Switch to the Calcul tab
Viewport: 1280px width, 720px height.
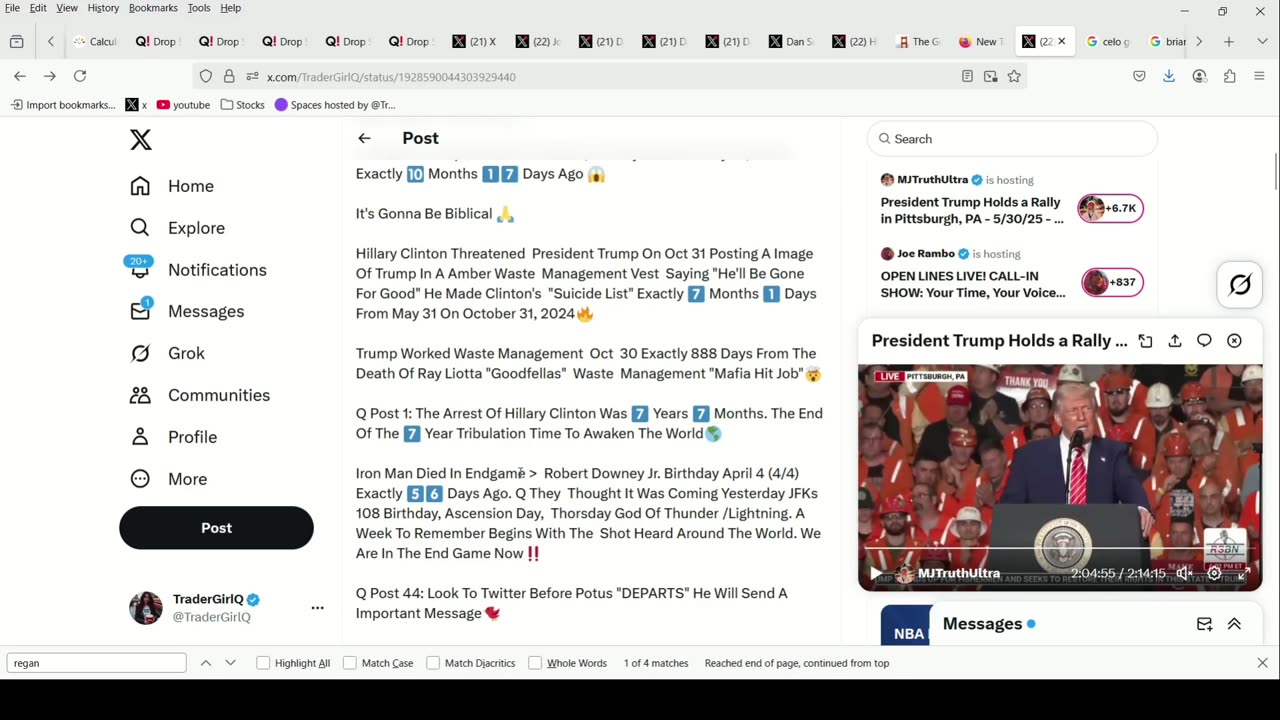pyautogui.click(x=95, y=42)
